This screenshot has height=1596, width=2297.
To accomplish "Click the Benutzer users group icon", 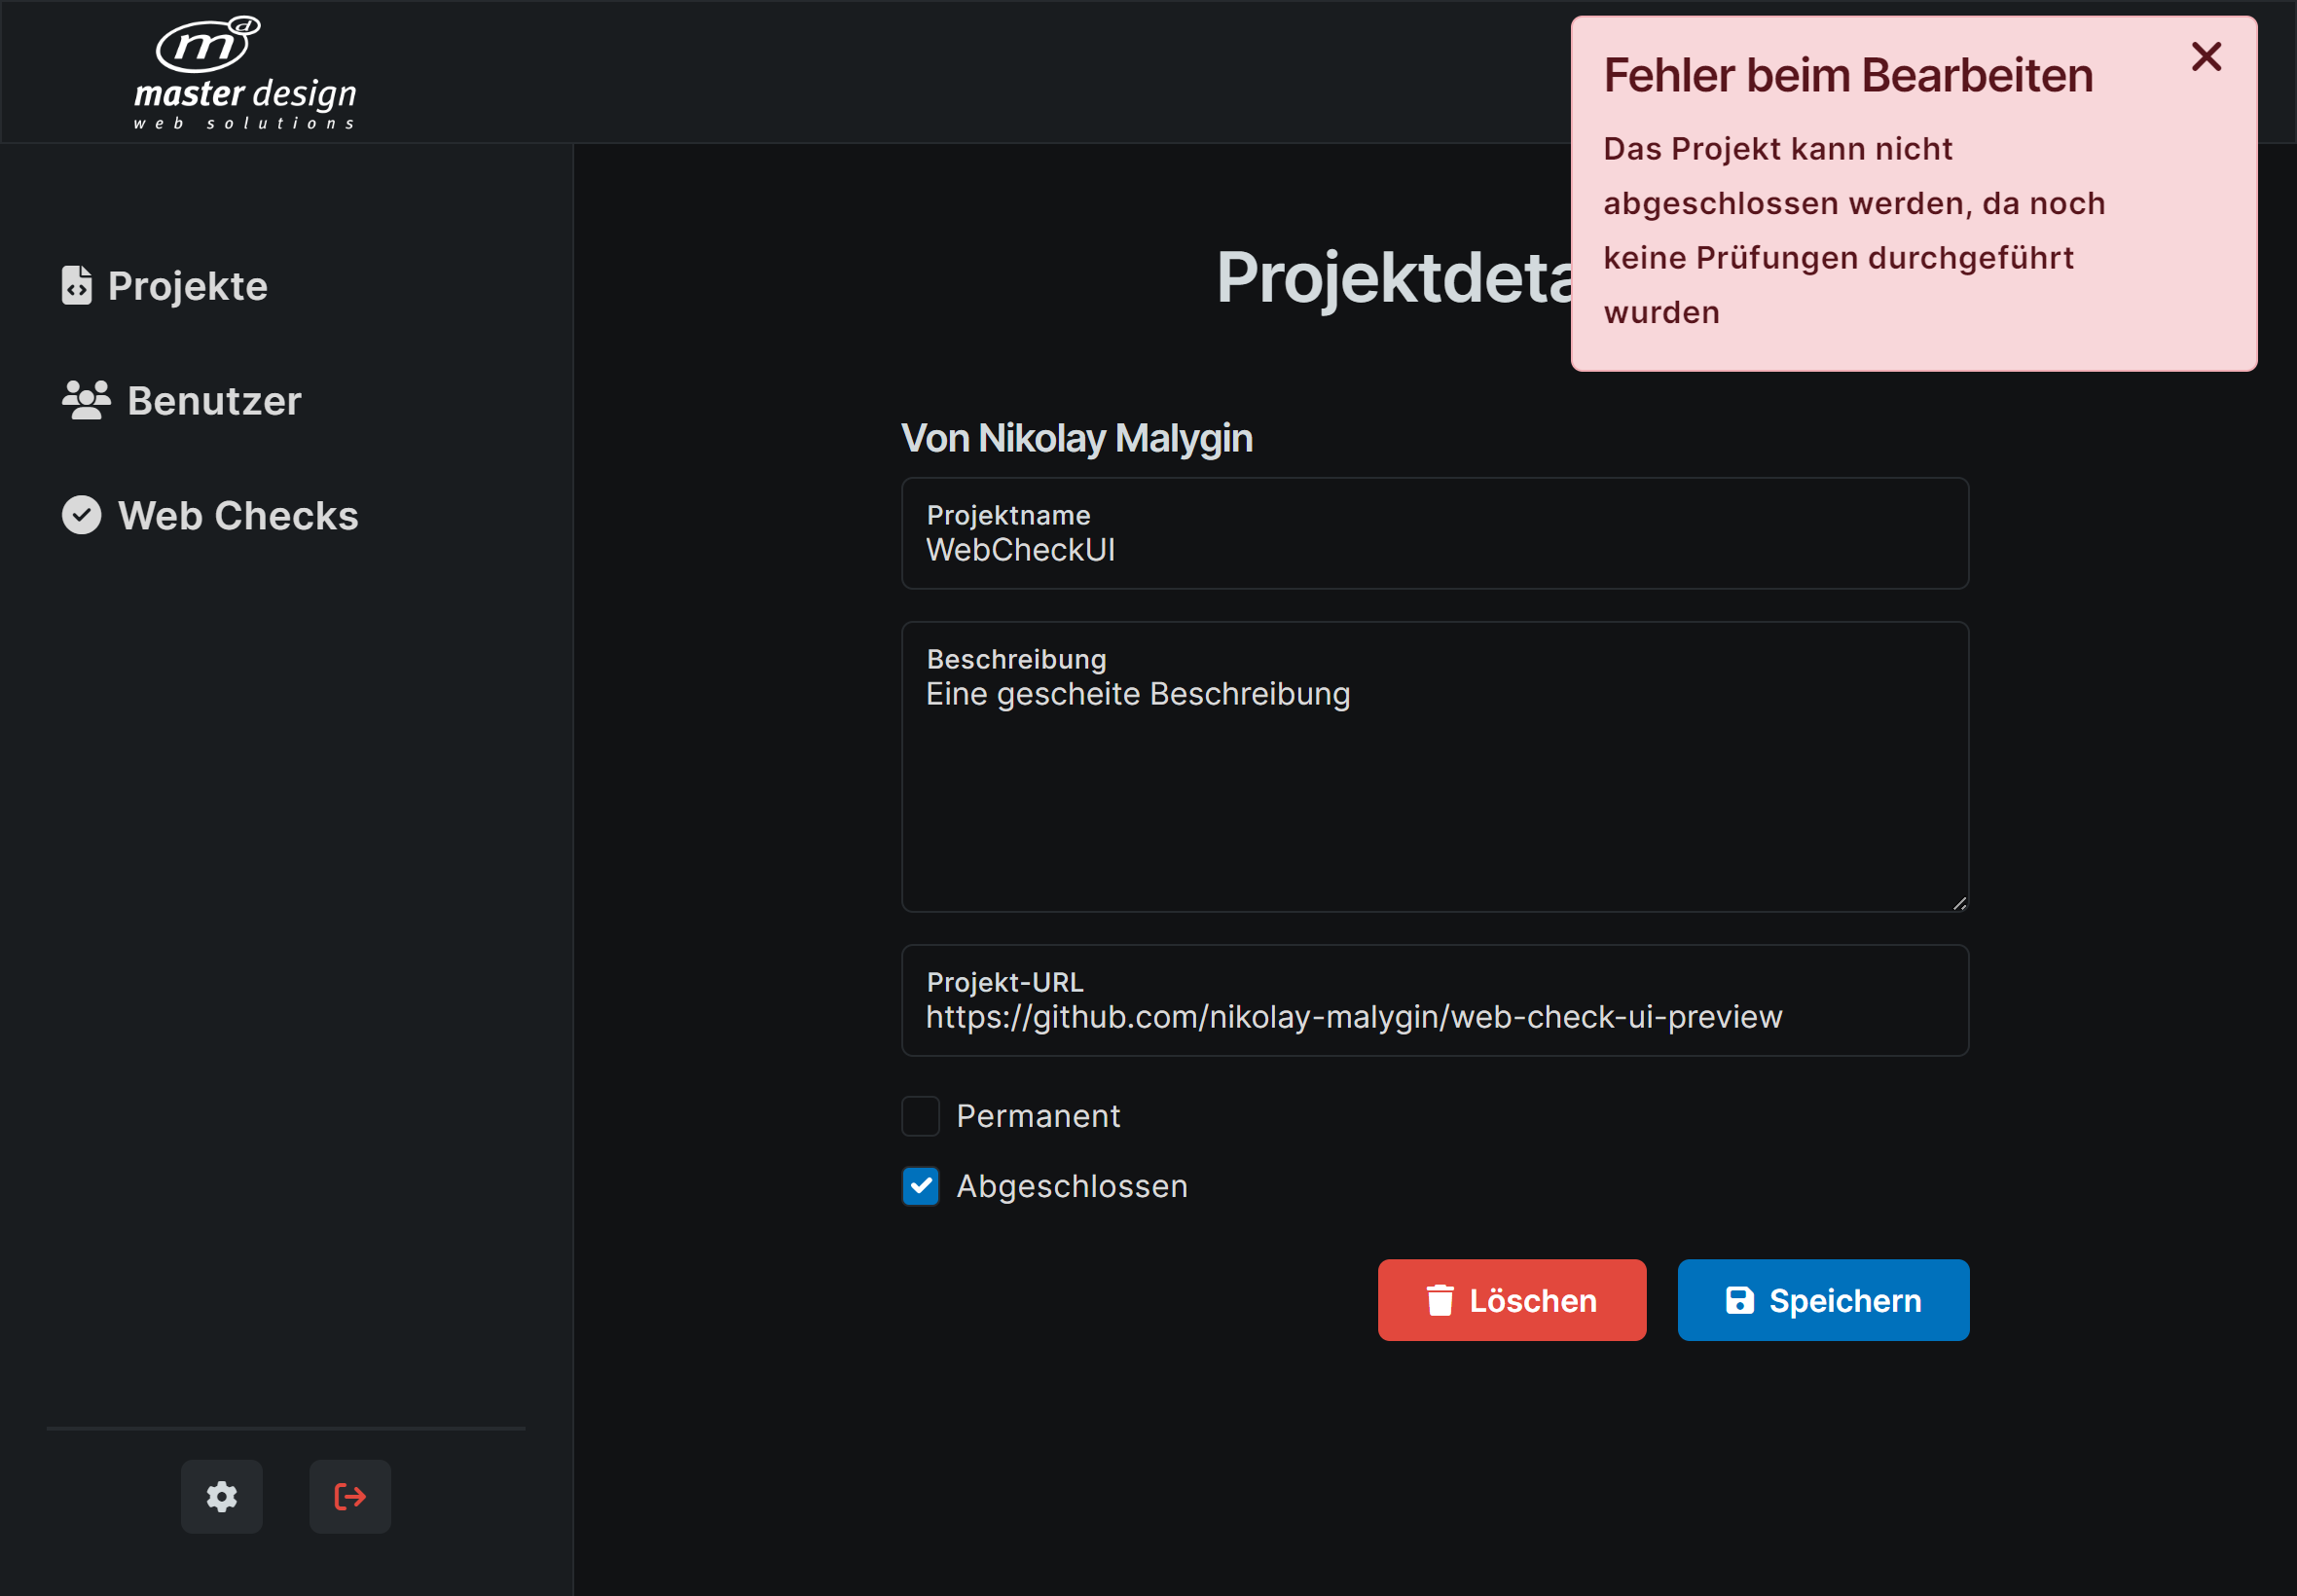I will pyautogui.click(x=86, y=400).
